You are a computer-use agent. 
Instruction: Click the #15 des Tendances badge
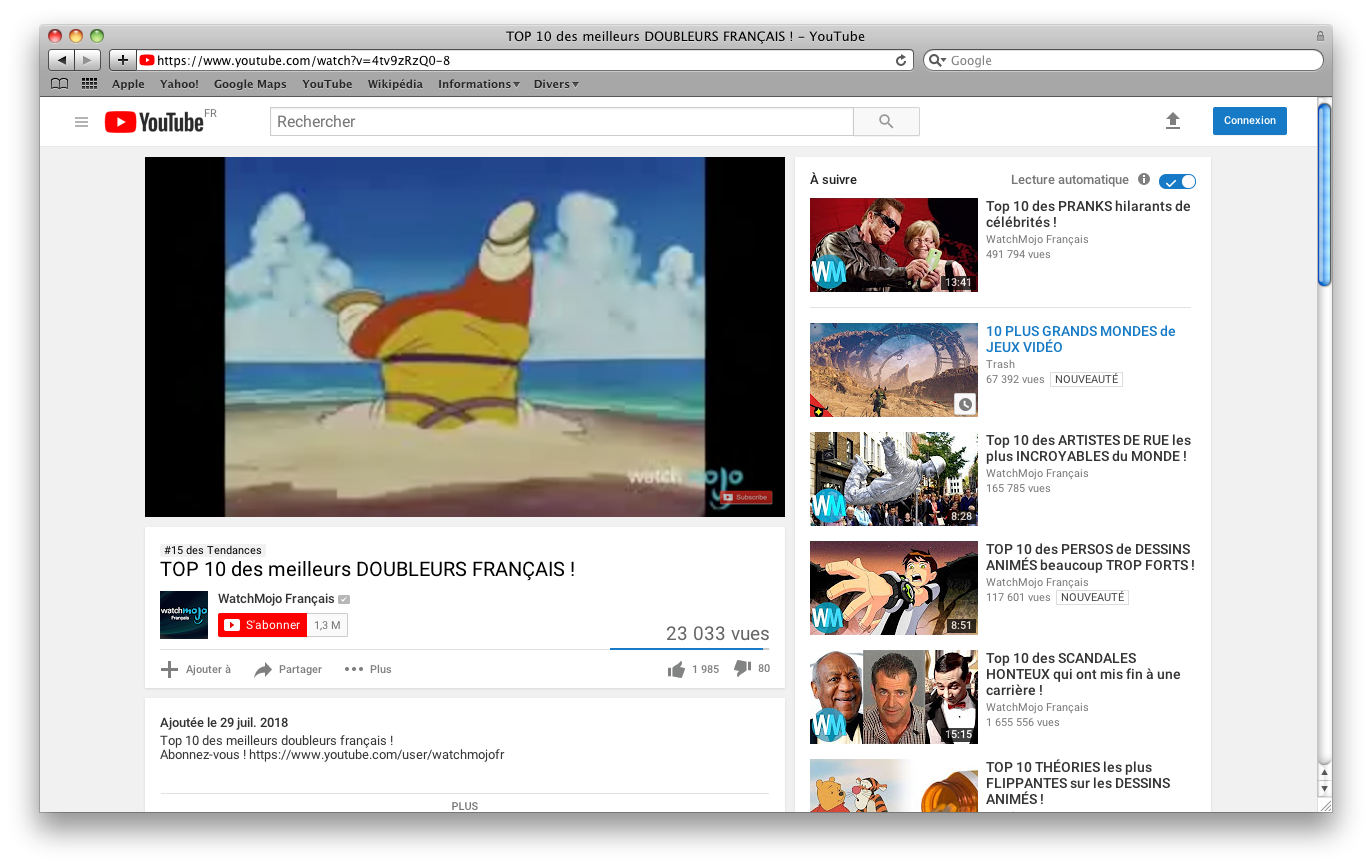pyautogui.click(x=212, y=550)
